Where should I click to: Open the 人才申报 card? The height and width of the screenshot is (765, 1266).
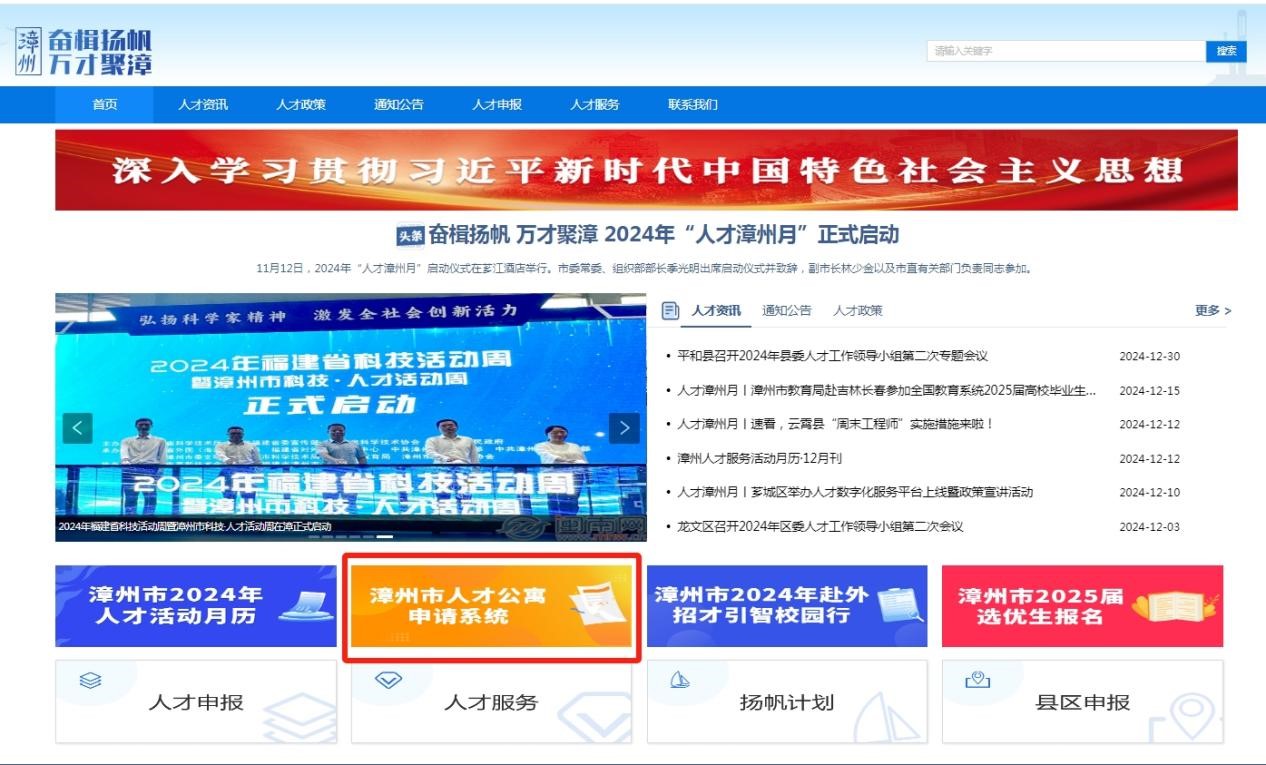pos(196,701)
